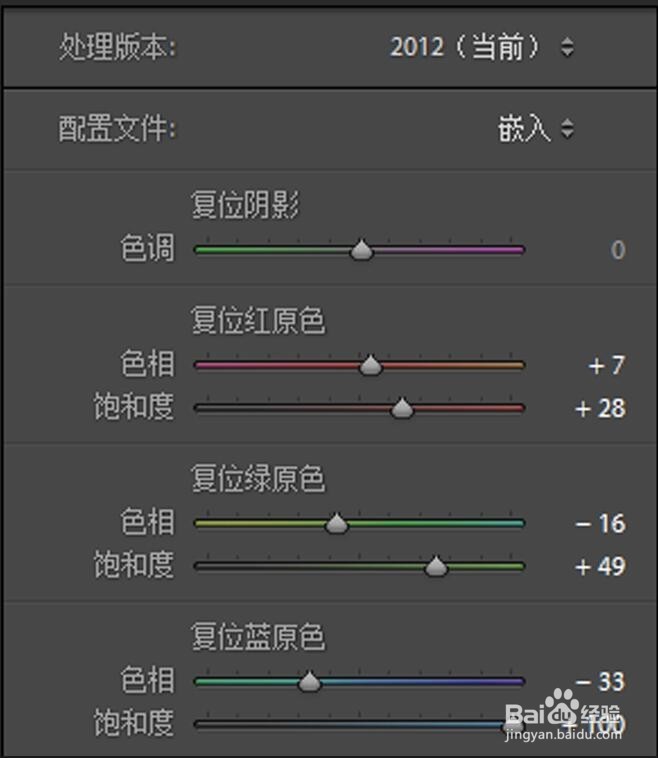
Task: Click the 复位绿原色 reset label
Action: 258,479
